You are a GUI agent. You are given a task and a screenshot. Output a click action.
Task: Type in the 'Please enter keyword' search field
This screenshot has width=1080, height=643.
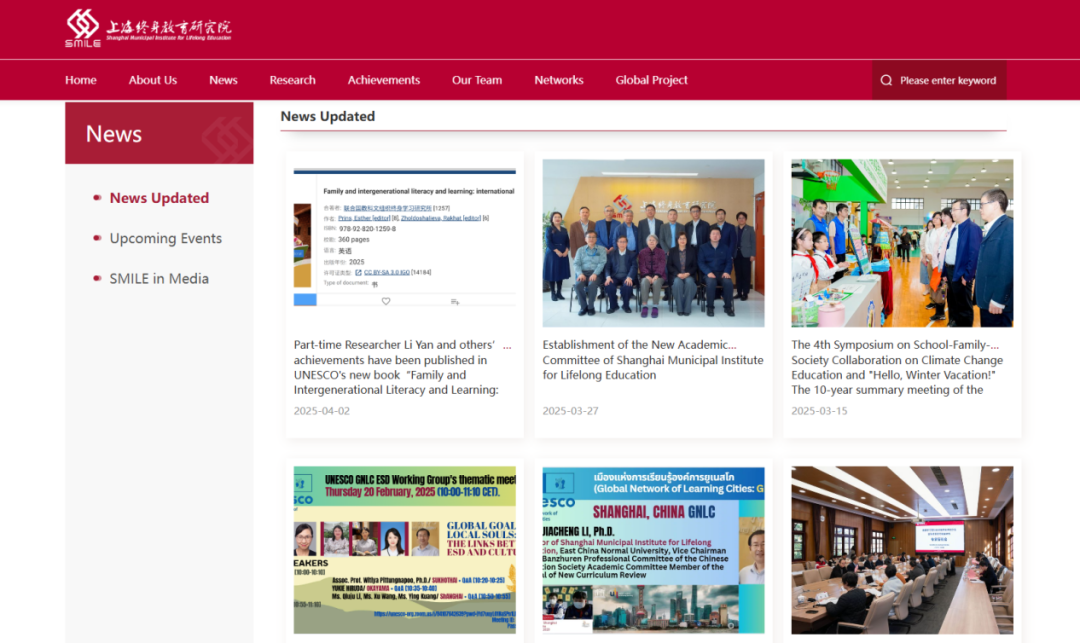pyautogui.click(x=948, y=80)
